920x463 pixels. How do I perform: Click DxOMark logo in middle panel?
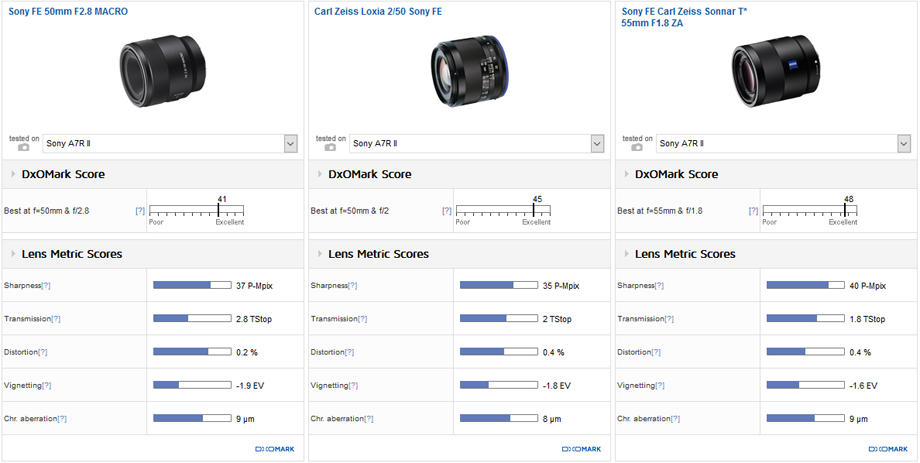point(581,450)
